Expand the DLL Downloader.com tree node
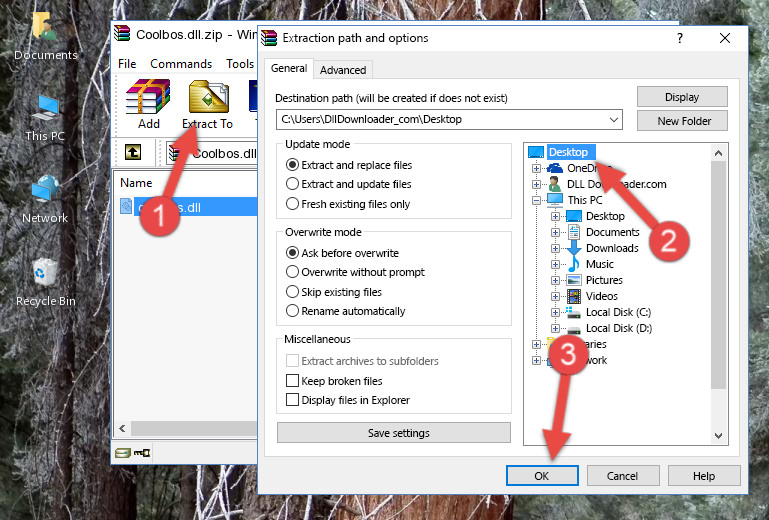This screenshot has width=769, height=520. point(537,184)
